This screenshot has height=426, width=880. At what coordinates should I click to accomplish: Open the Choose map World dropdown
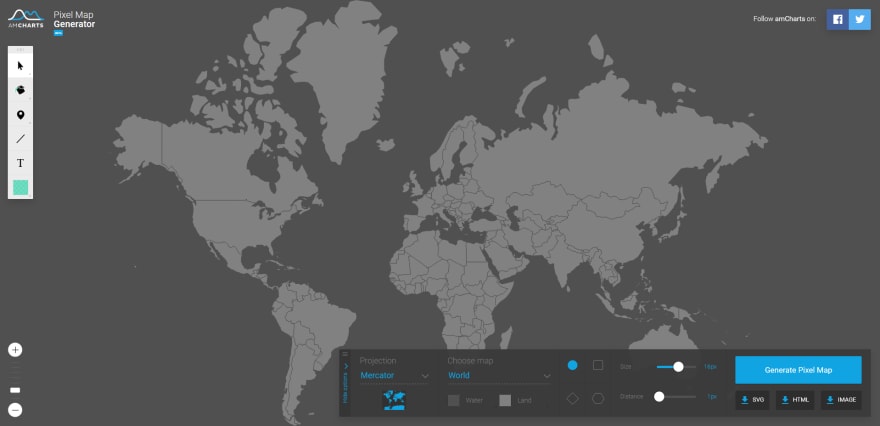(x=499, y=375)
